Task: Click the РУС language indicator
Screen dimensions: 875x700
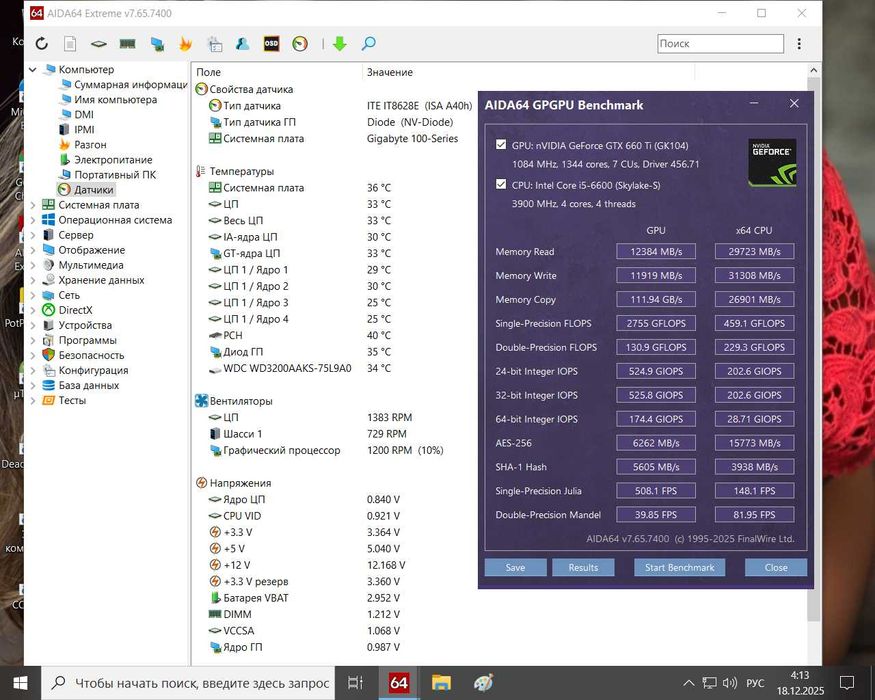Action: click(x=755, y=683)
